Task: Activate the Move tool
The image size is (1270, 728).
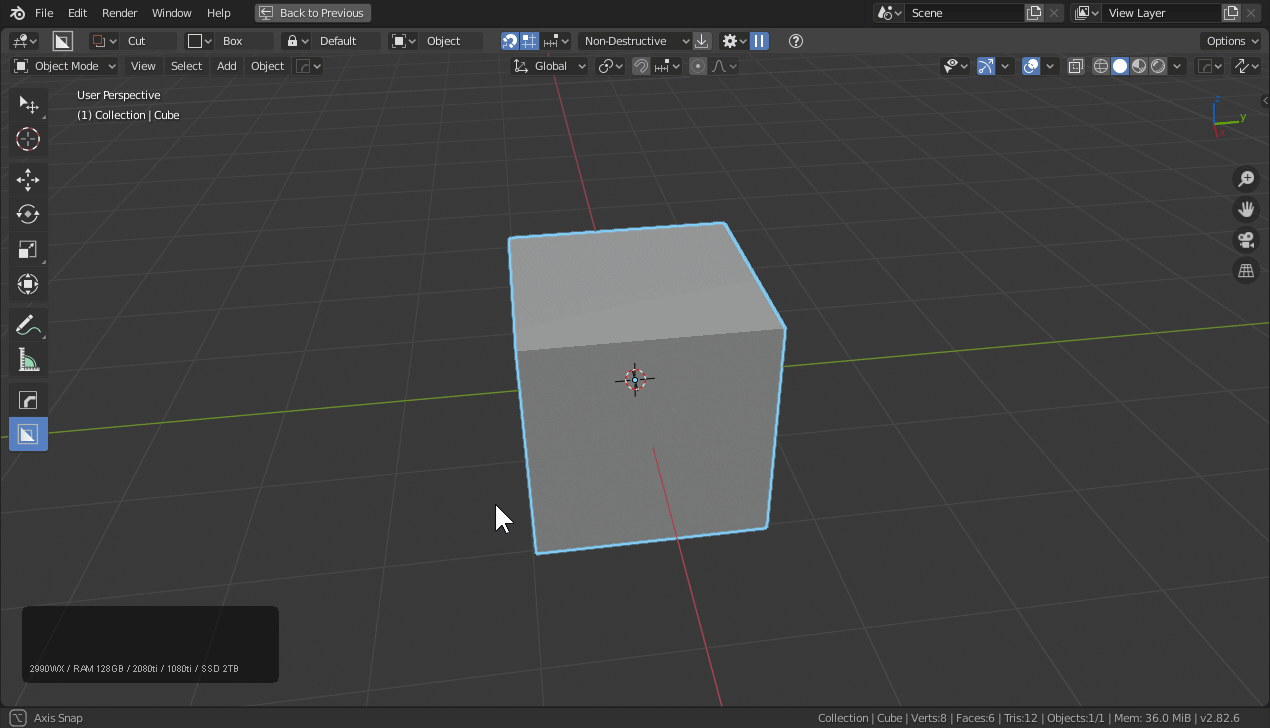Action: [28, 180]
